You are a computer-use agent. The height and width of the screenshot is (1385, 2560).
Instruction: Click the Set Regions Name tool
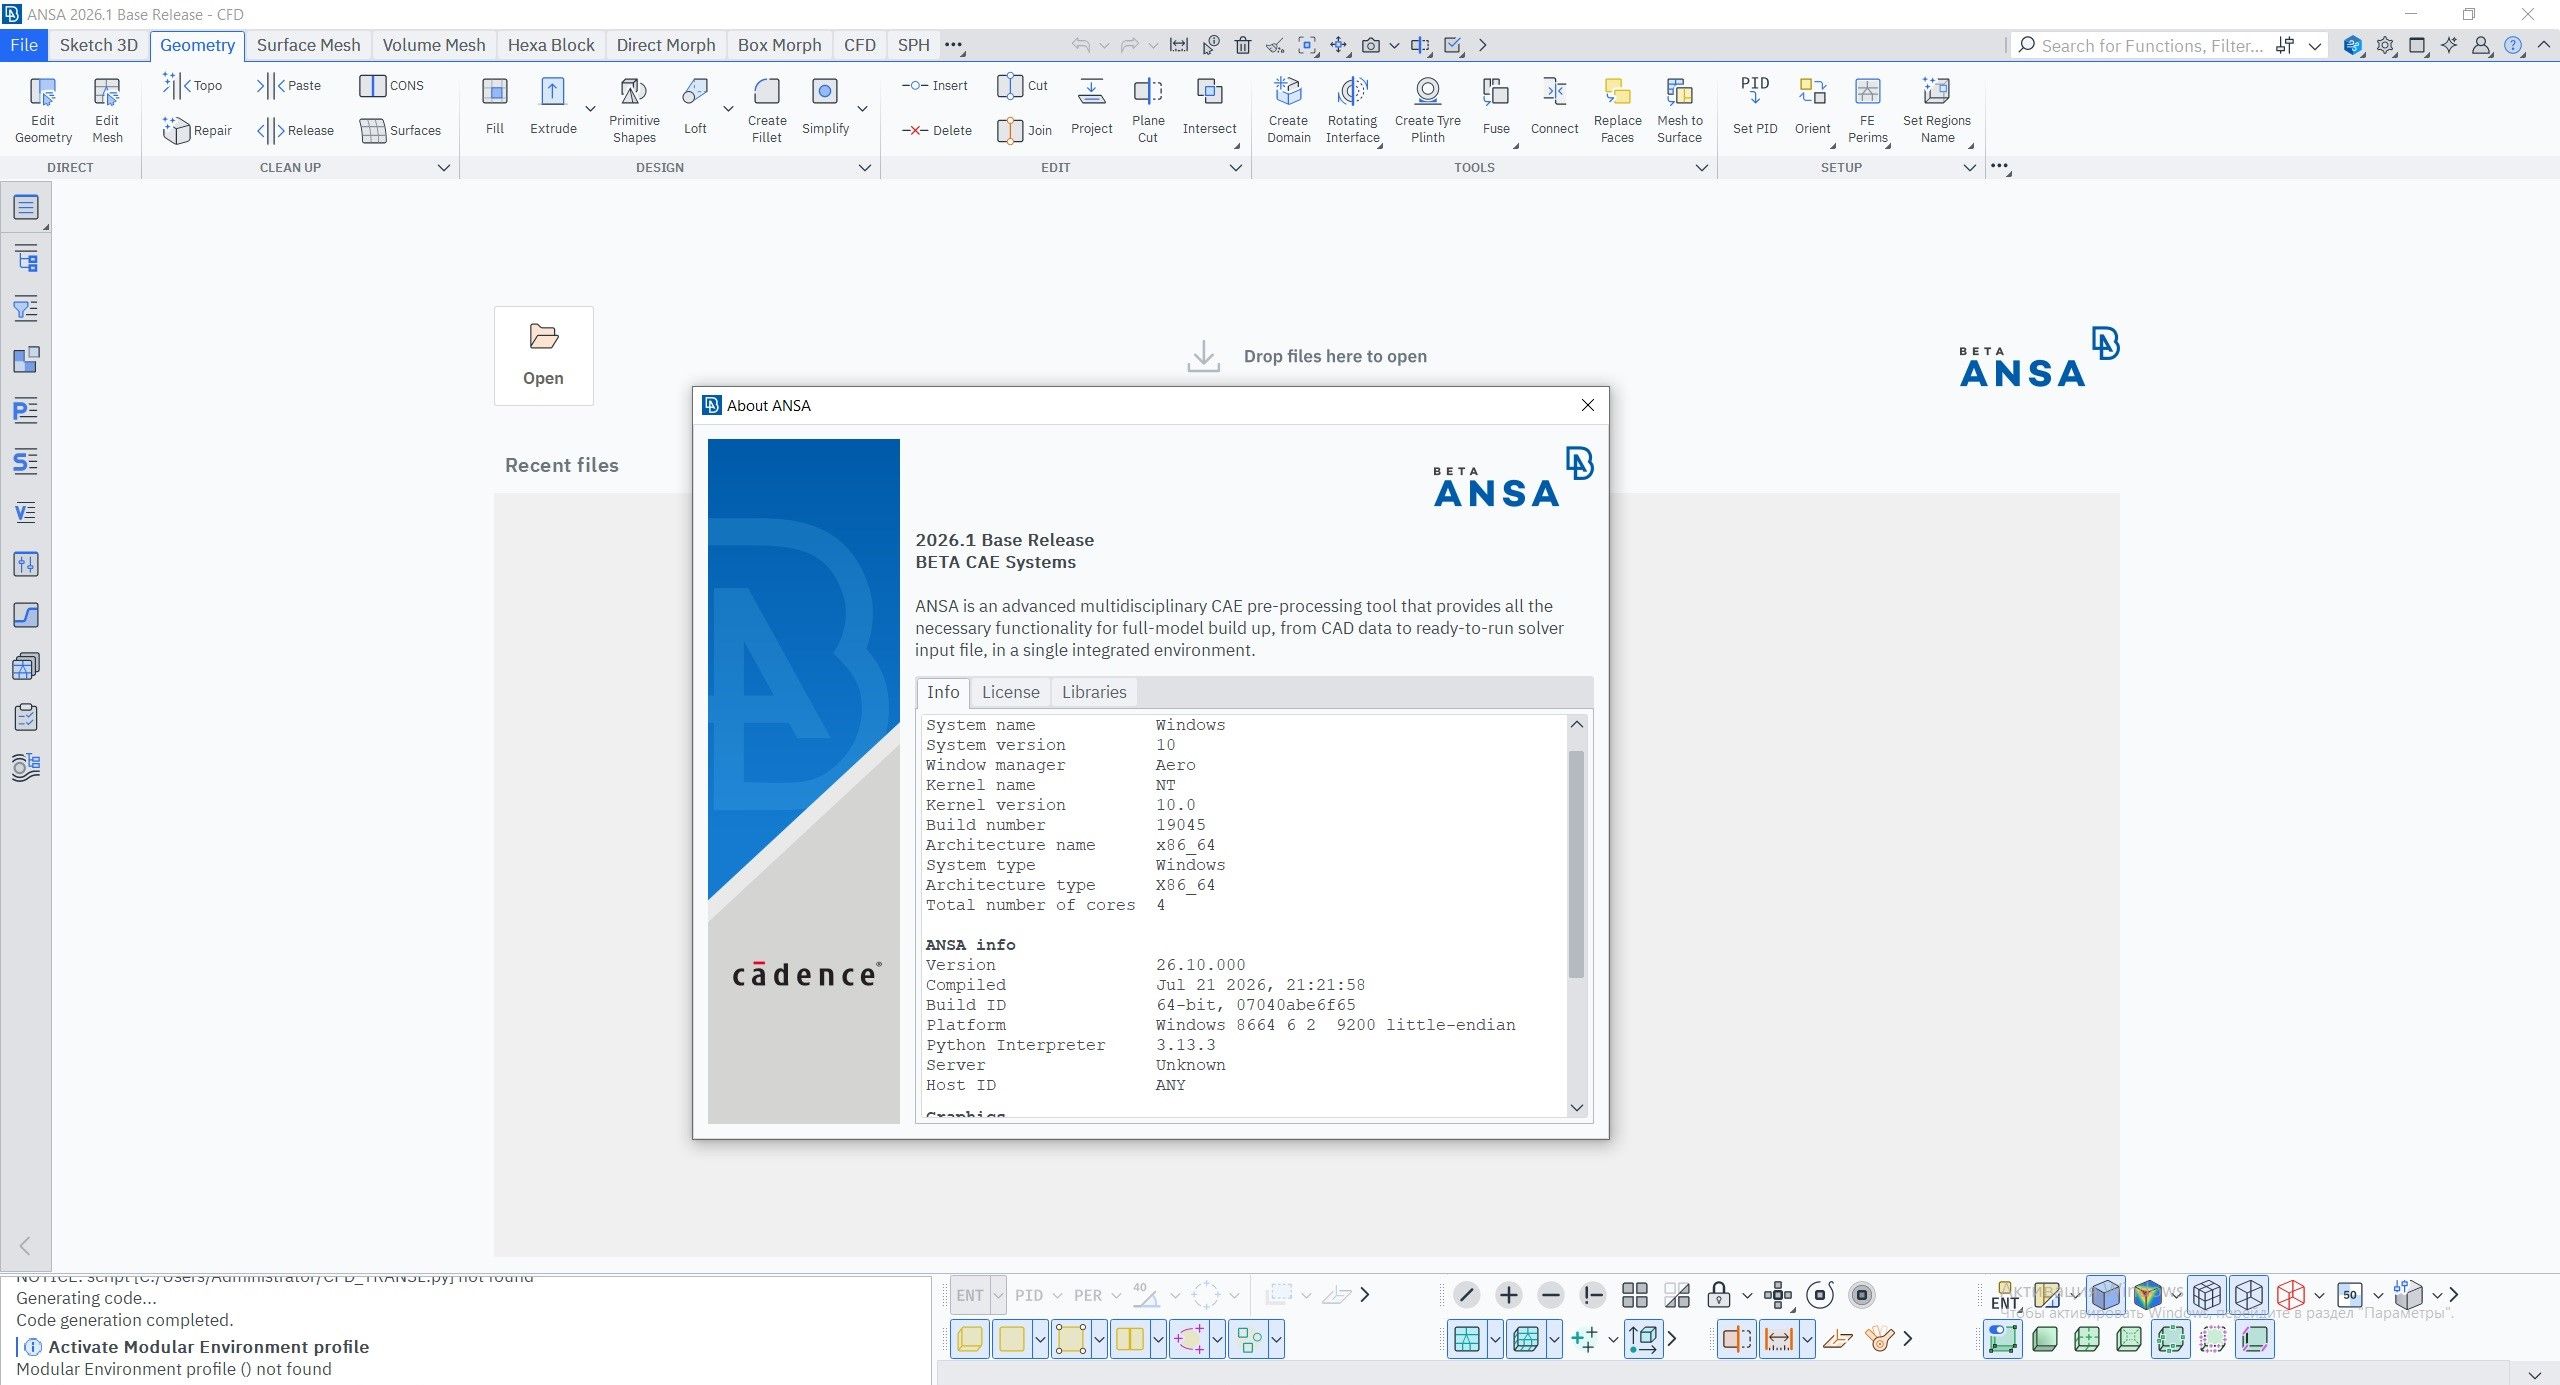(x=1936, y=110)
